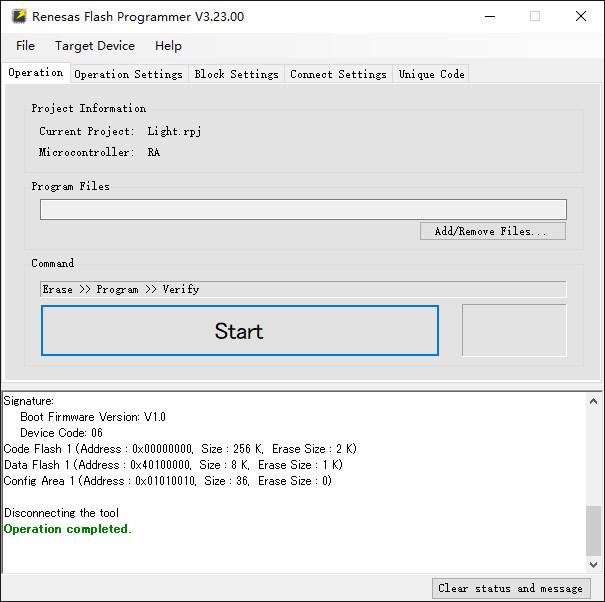605x602 pixels.
Task: Switch to the Block Settings tab
Action: tap(236, 74)
